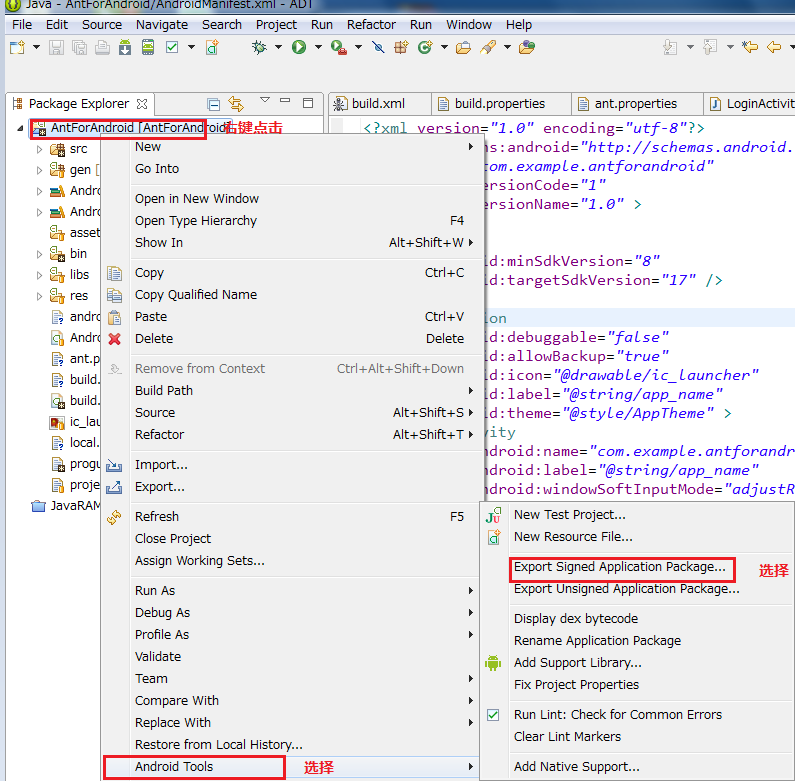
Task: Toggle Run Lint: Check for Common Errors
Action: [617, 714]
